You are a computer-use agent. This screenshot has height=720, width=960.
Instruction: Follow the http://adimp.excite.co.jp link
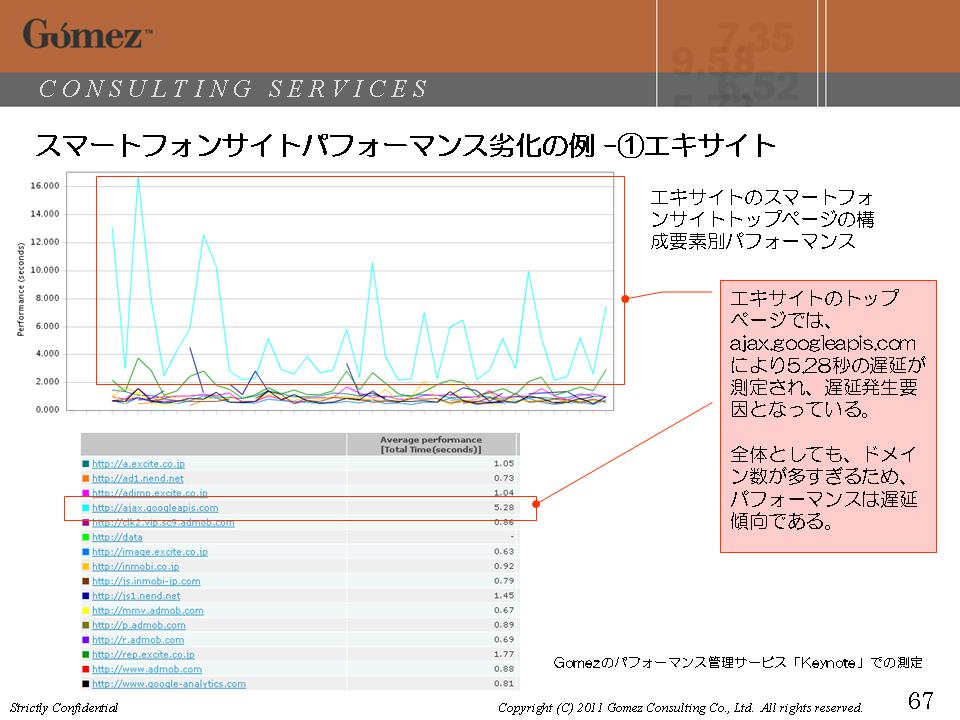(x=150, y=492)
